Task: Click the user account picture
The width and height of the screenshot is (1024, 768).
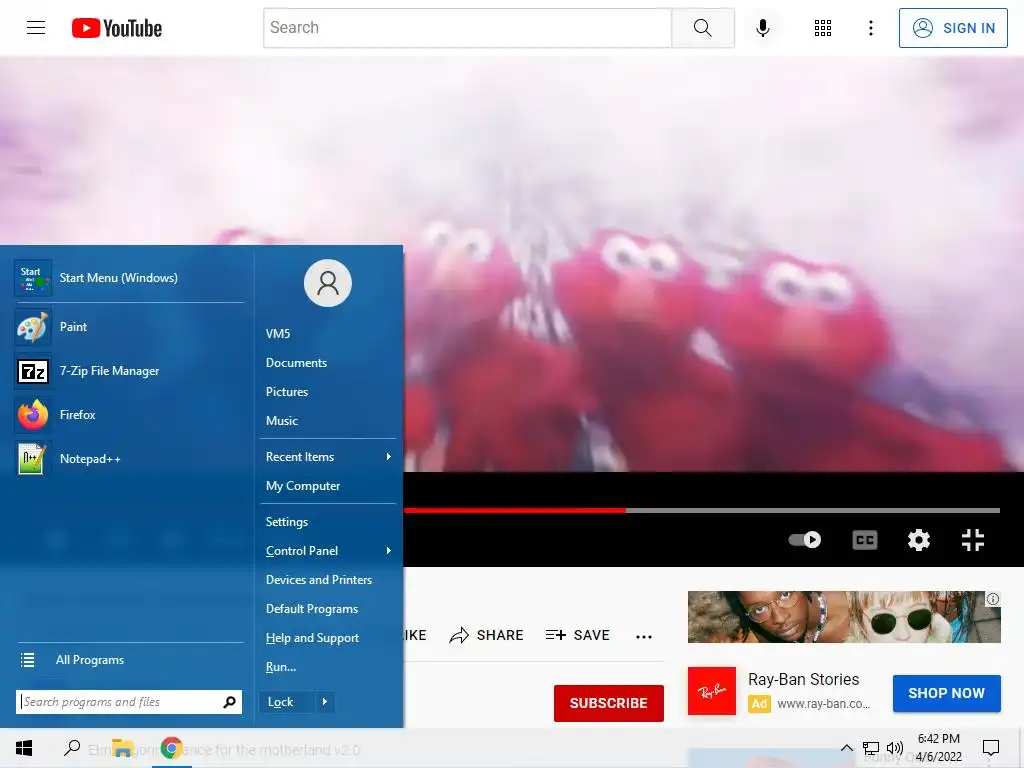Action: tap(328, 283)
